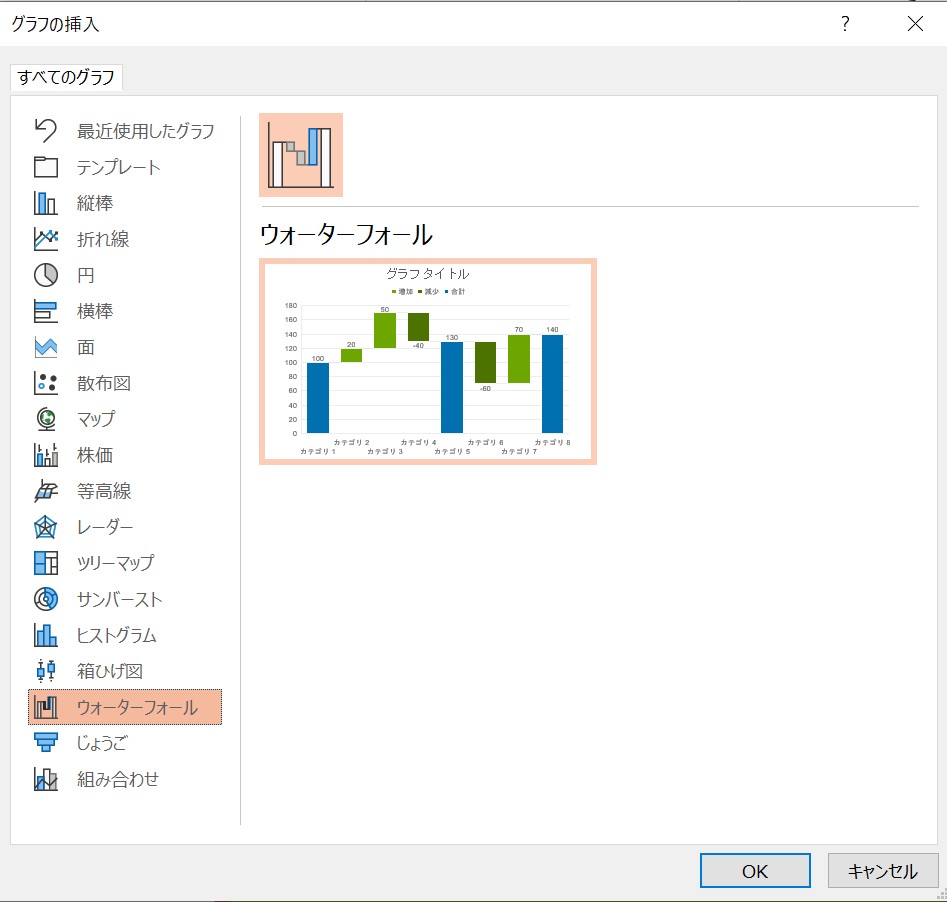Viewport: 947px width, 902px height.
Task: Select the pie chart (円) icon
Action: (46, 275)
